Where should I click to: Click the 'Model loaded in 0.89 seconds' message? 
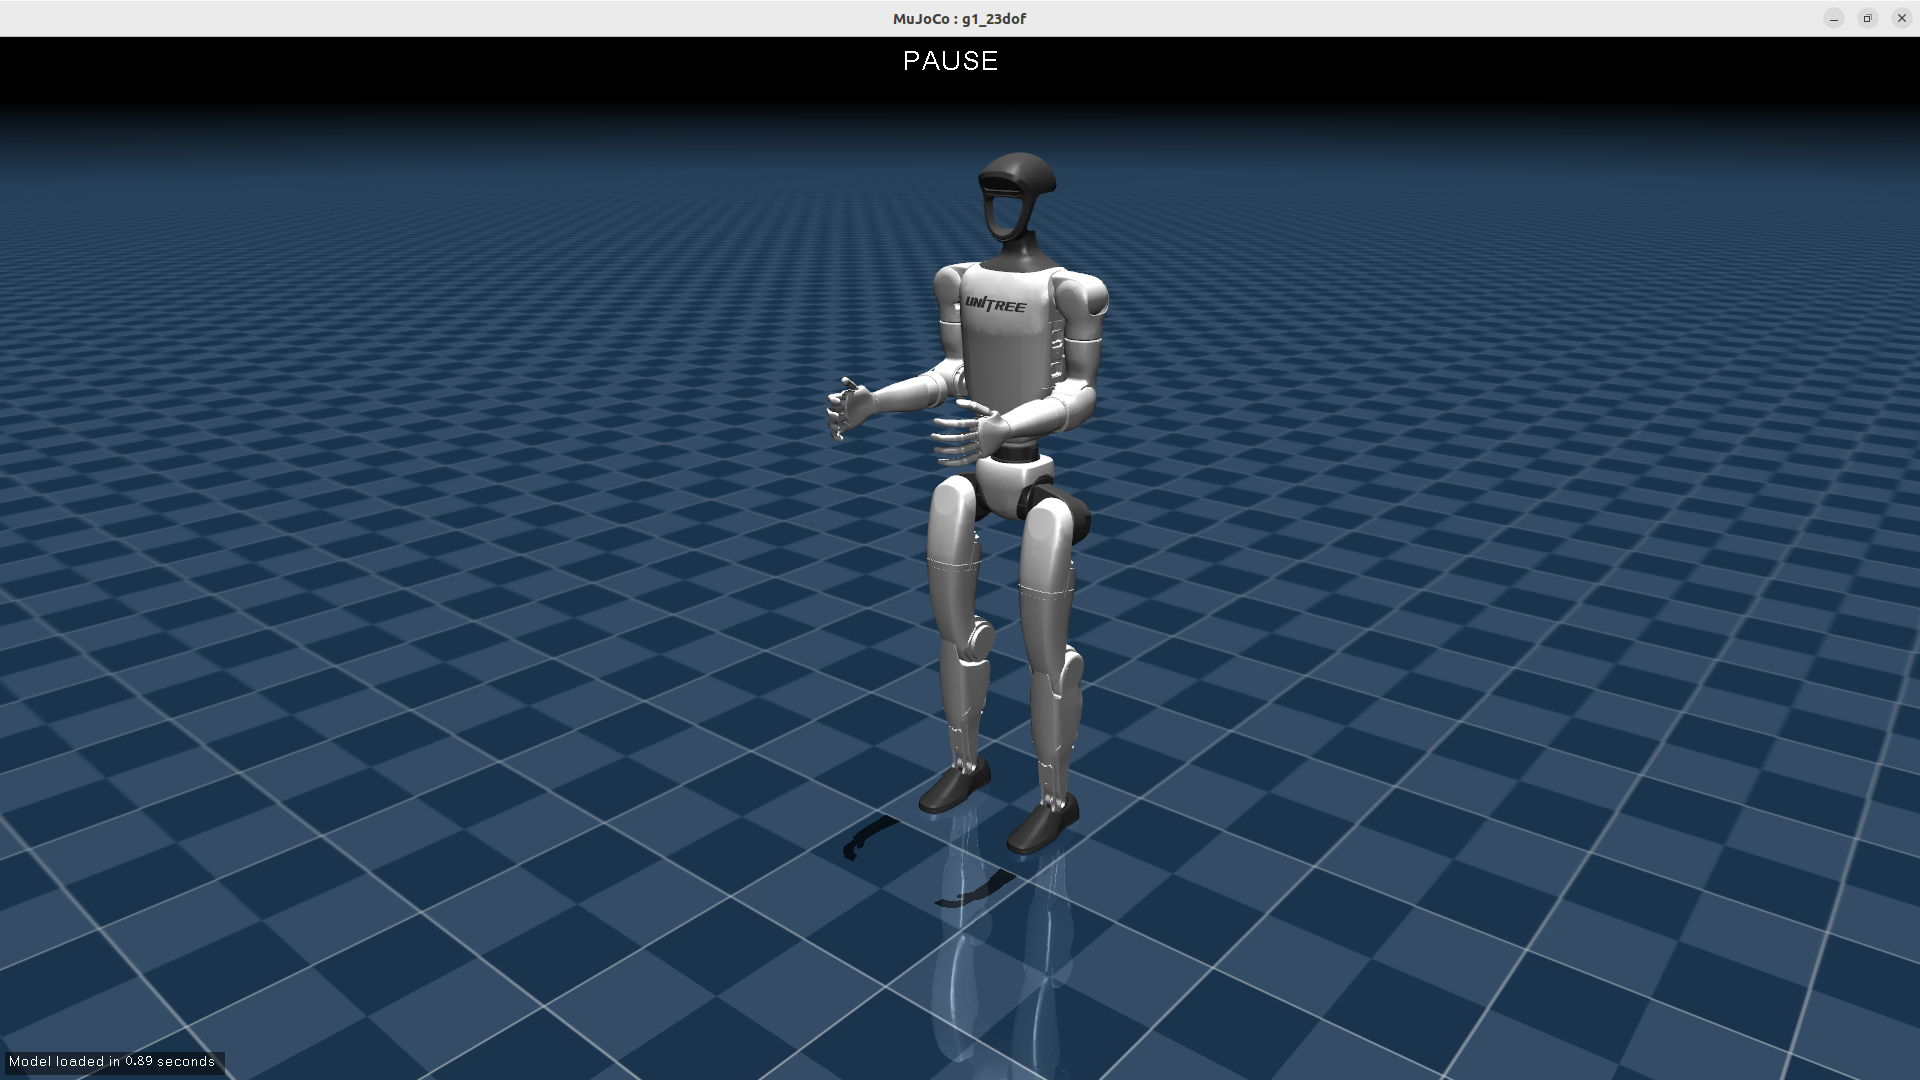(112, 1061)
